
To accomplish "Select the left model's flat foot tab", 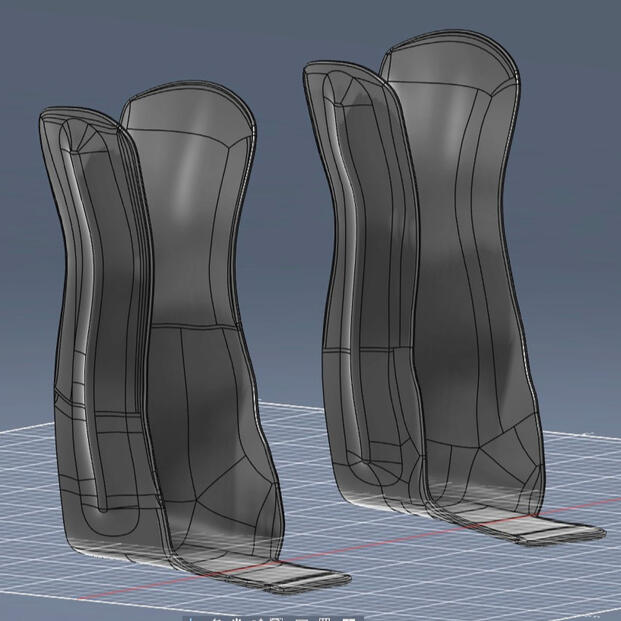I will click(x=293, y=574).
